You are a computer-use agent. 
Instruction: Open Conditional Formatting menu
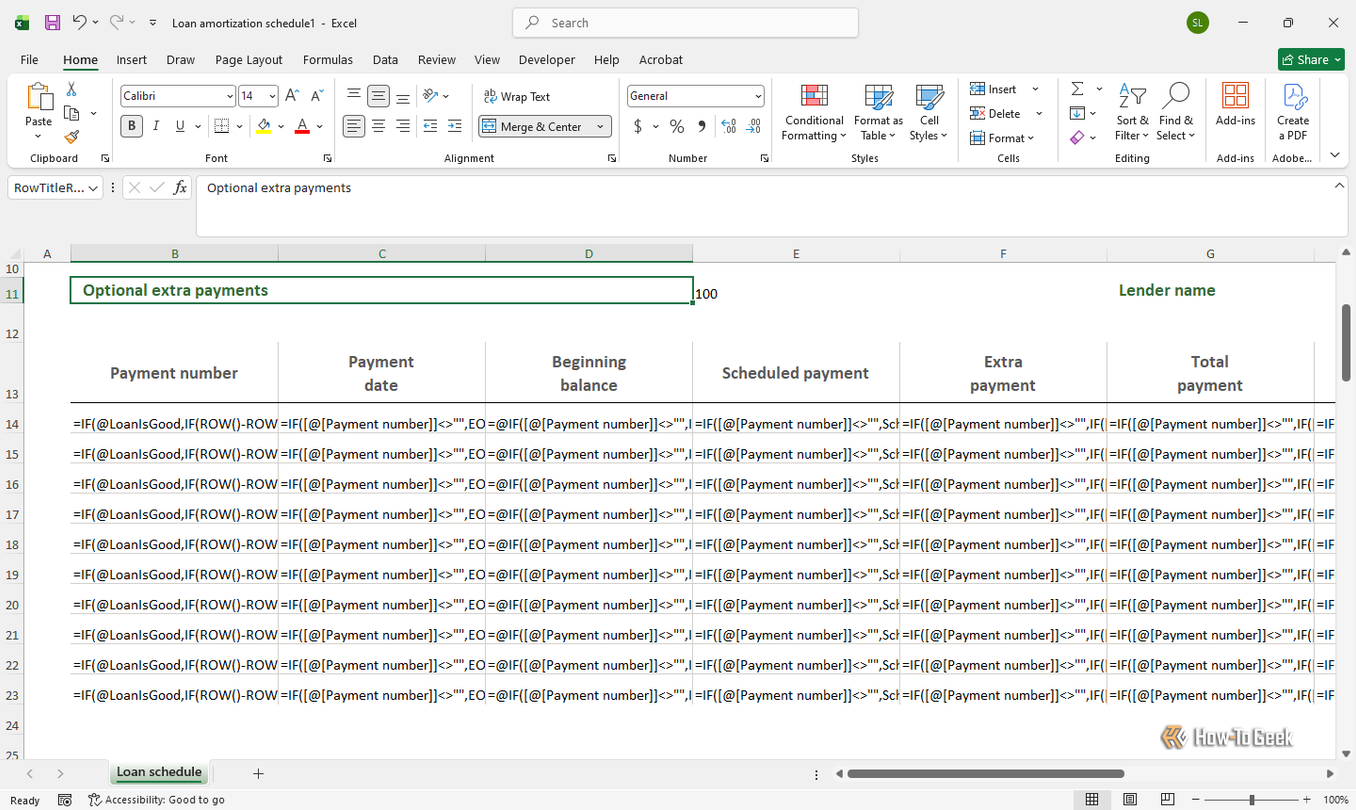click(x=814, y=112)
